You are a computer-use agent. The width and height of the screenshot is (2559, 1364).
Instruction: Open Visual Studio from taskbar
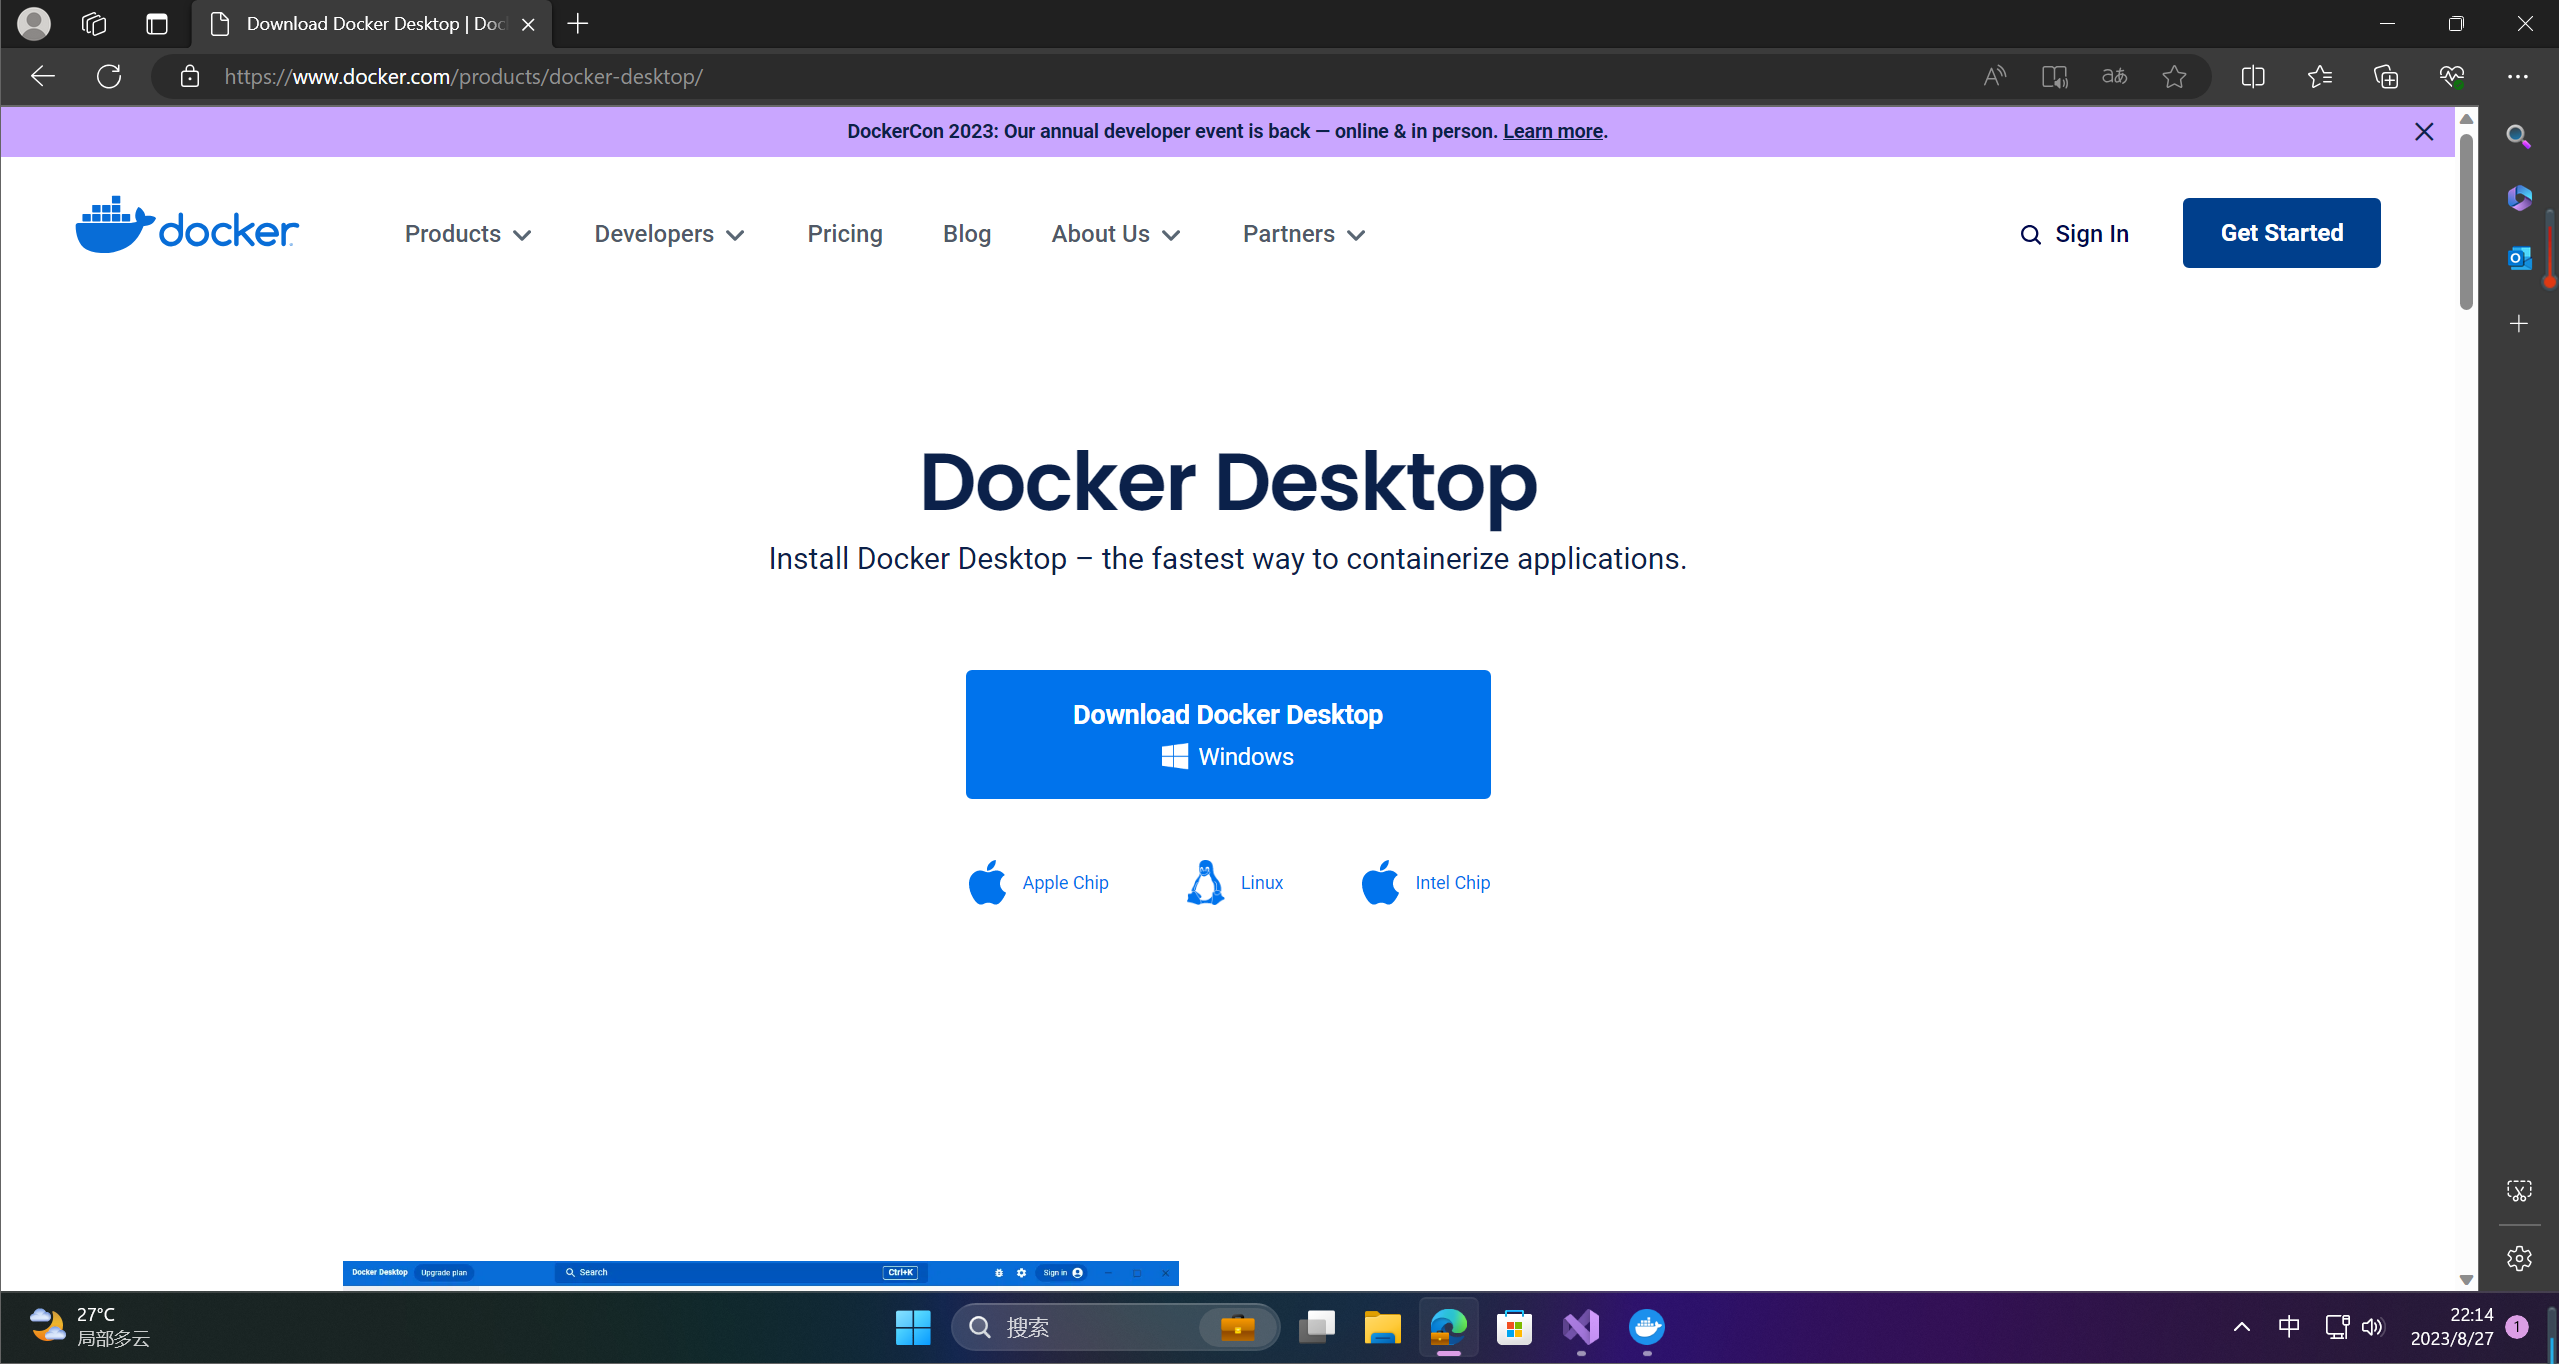(x=1581, y=1327)
